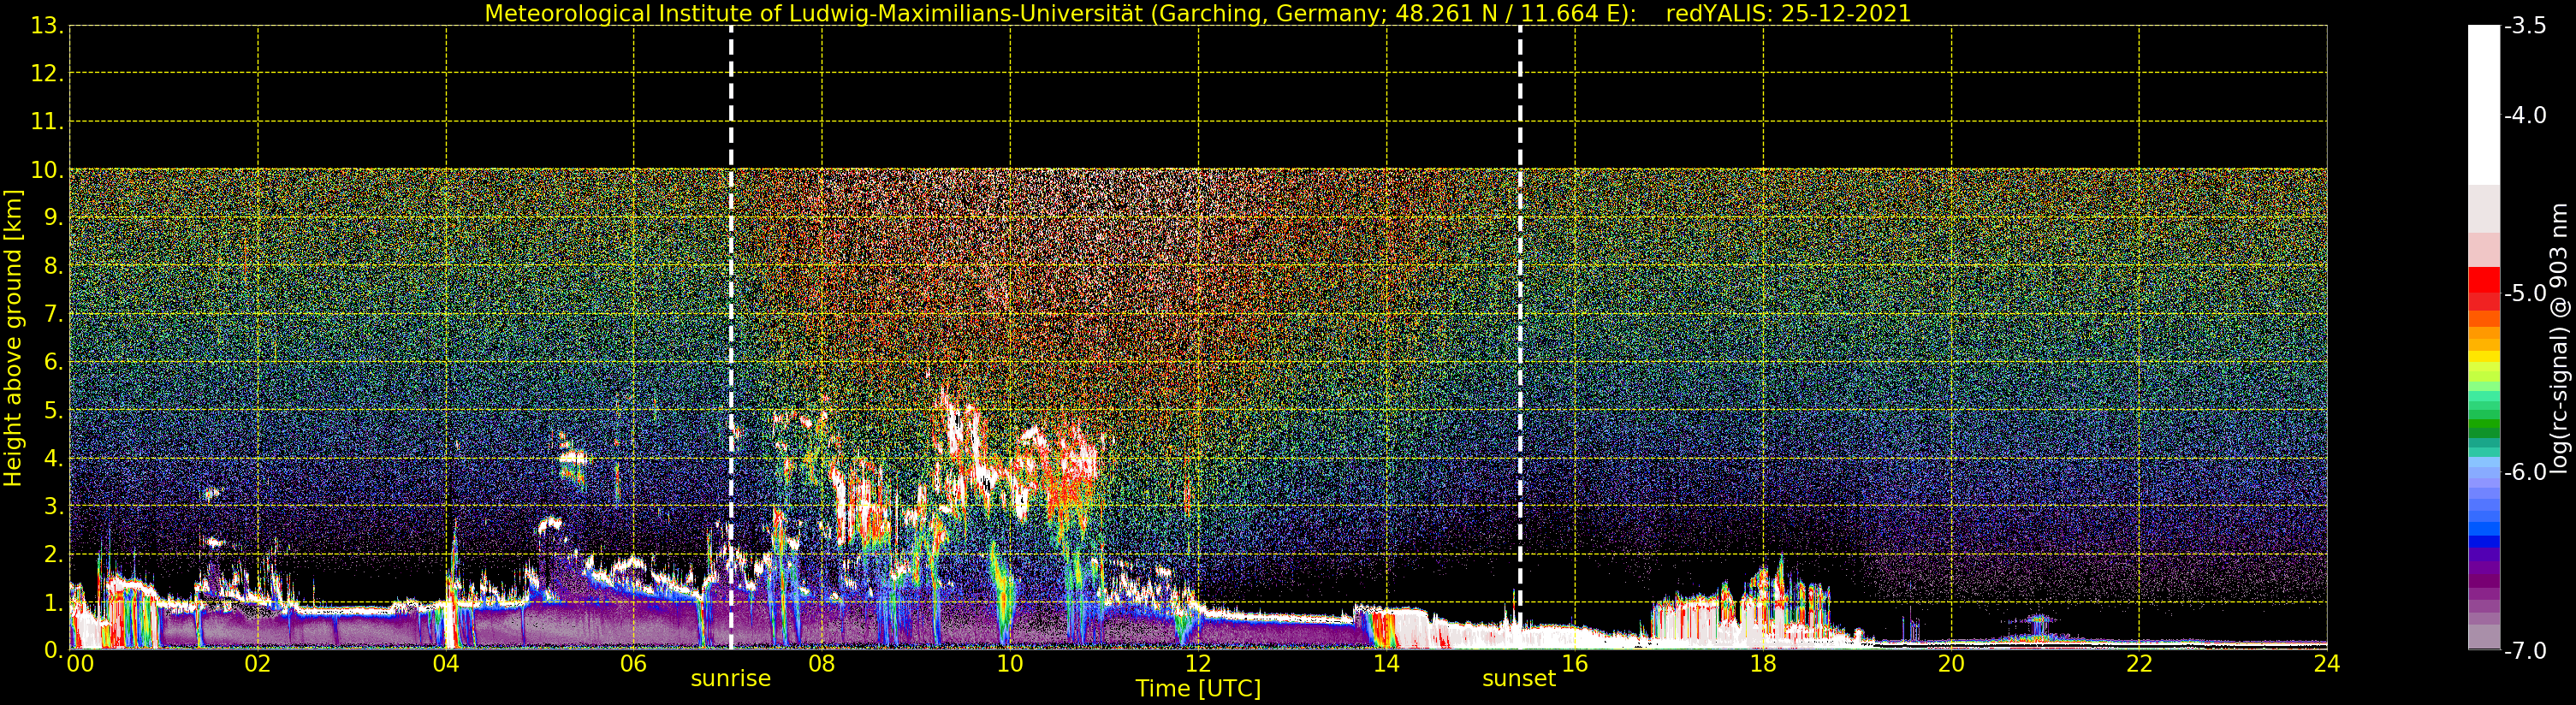Viewport: 2576px width, 705px height.
Task: Click time-axis tick label '22'
Action: pyautogui.click(x=2139, y=664)
